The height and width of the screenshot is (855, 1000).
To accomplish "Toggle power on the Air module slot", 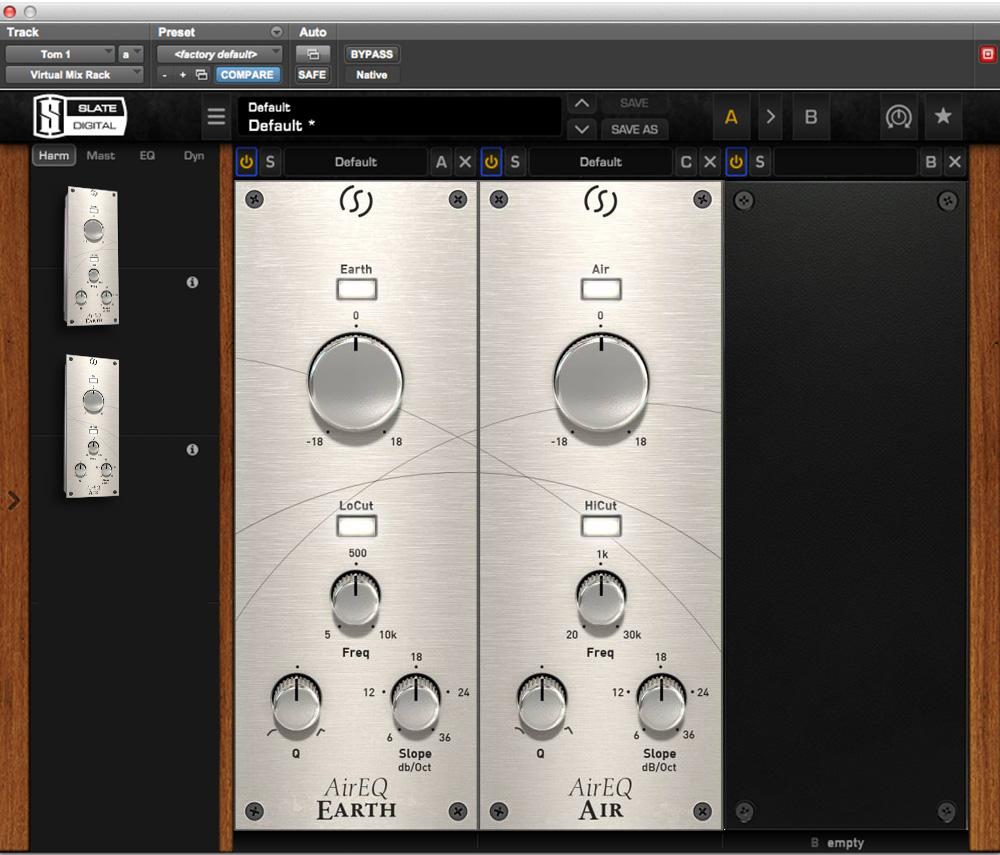I will coord(491,162).
